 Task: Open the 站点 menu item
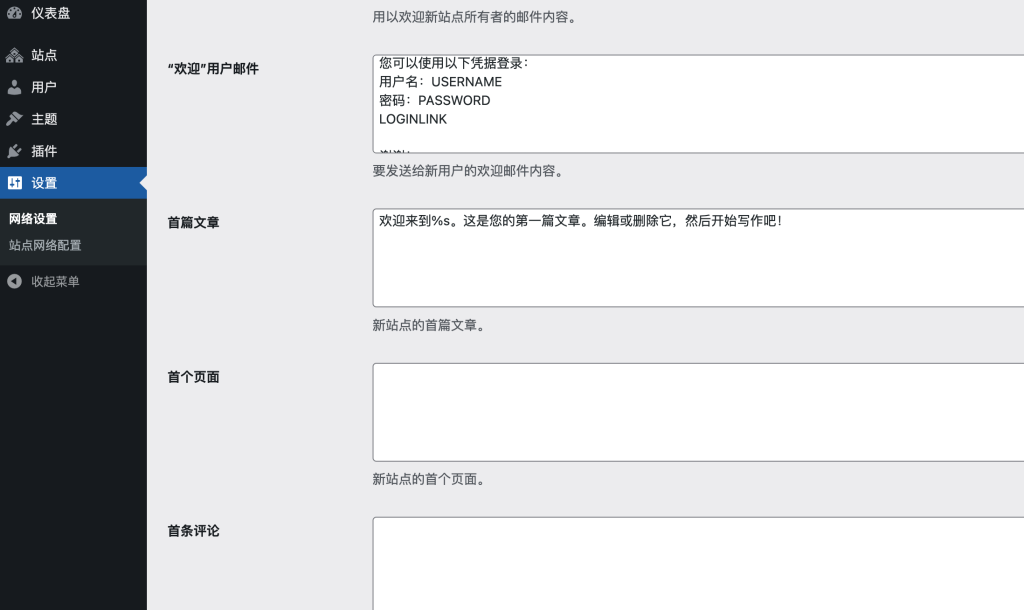coord(44,55)
